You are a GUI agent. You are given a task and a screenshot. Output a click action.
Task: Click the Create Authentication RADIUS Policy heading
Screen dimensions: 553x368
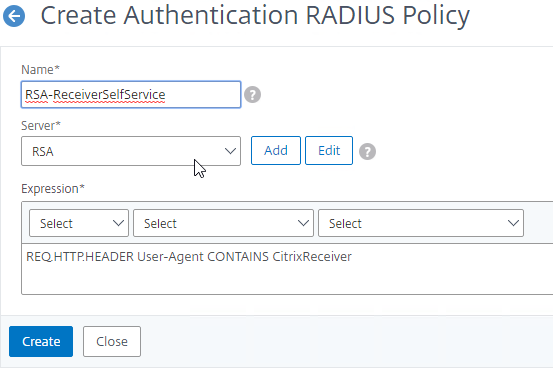[255, 15]
